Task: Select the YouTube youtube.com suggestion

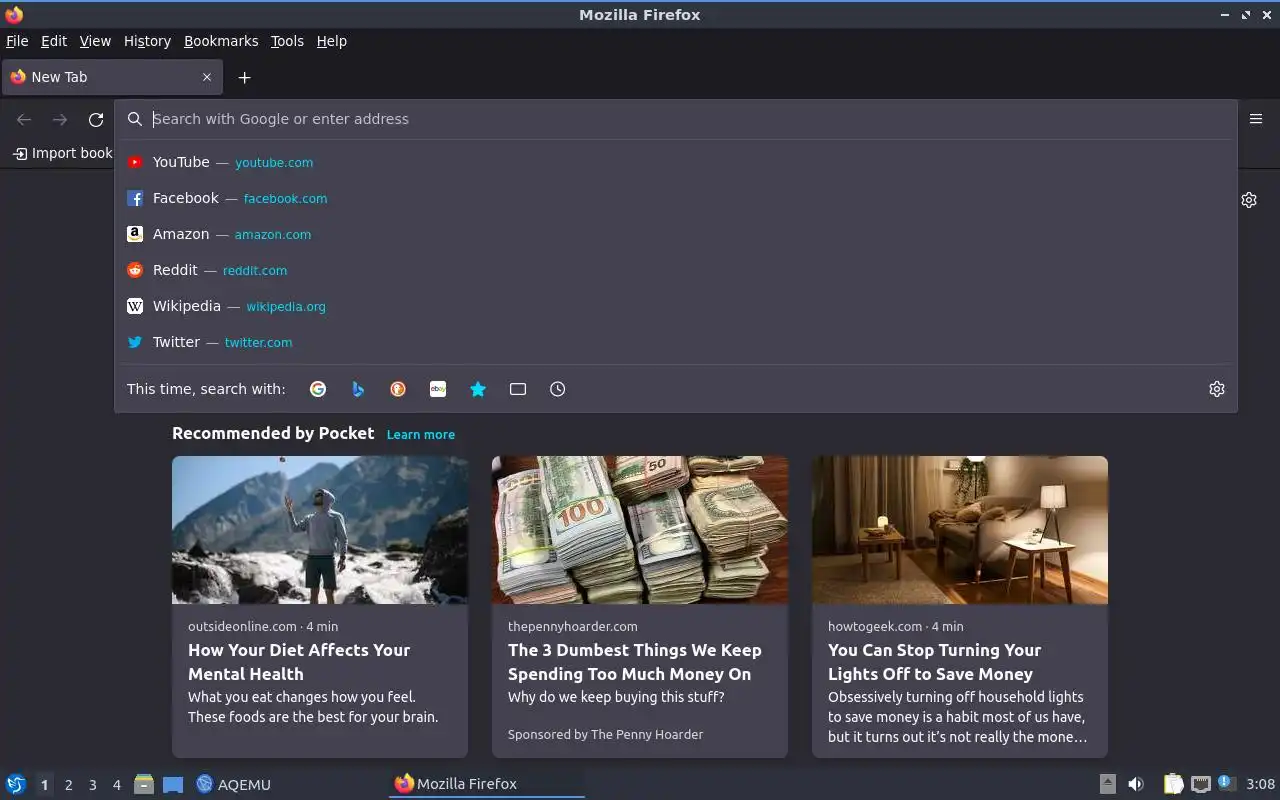Action: coord(676,162)
